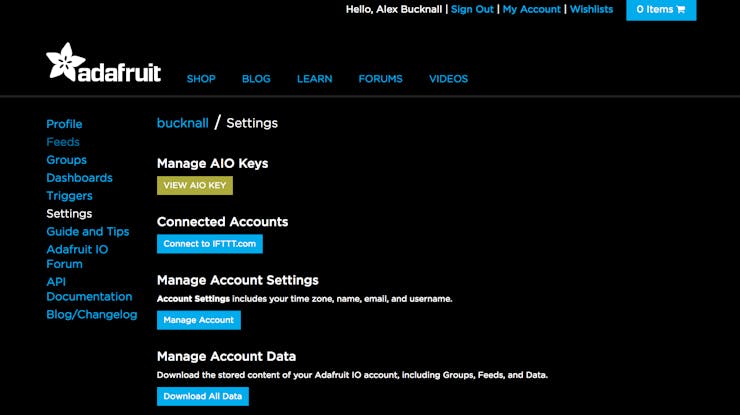
Task: Visit Adafruit IO Forum link
Action: (77, 257)
